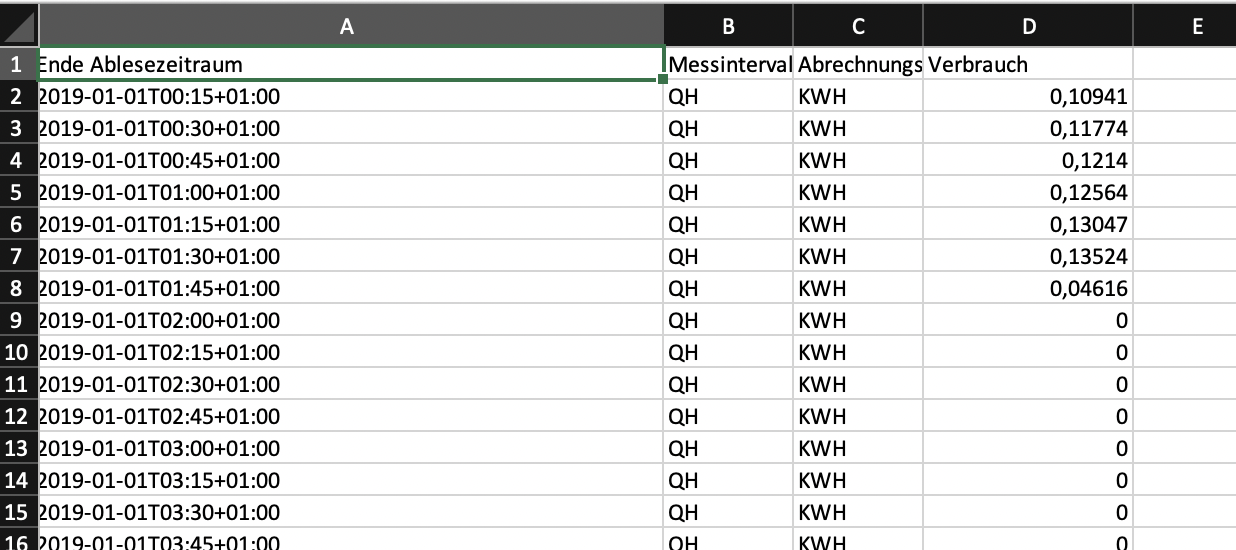Select the KWH cell in row 10

click(858, 352)
